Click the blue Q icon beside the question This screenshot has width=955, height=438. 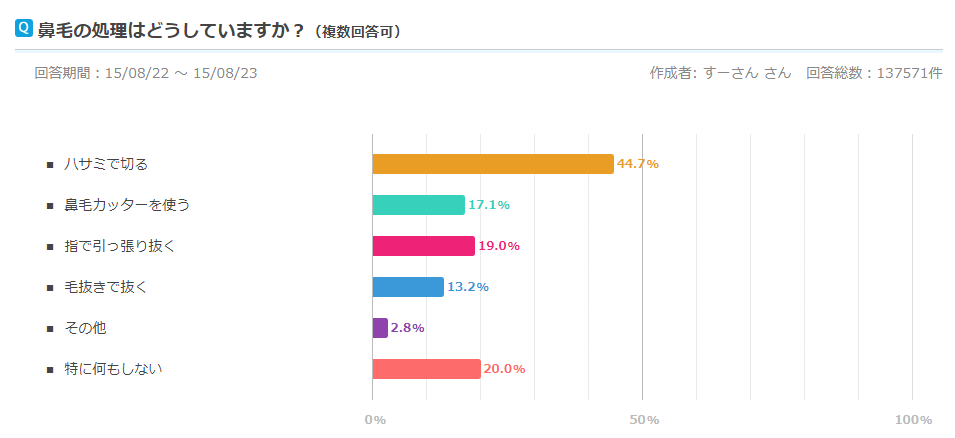point(24,29)
